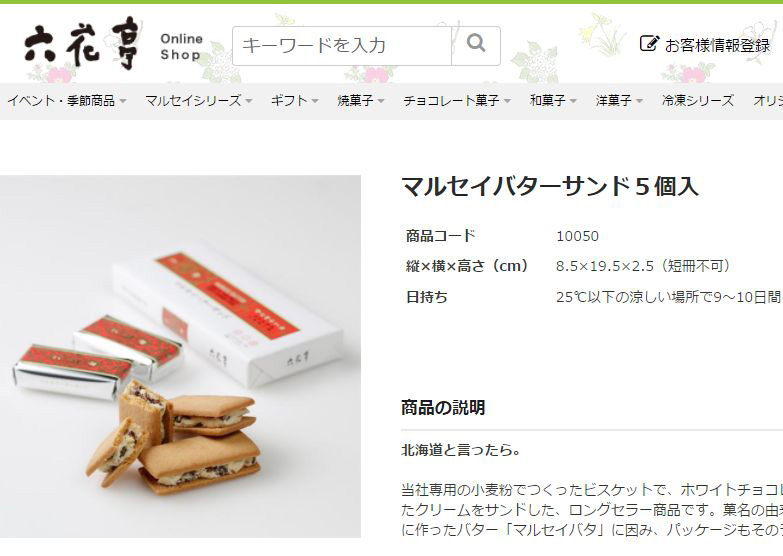The height and width of the screenshot is (556, 783).
Task: Click the arrow icon next to チョコレート菓子
Action: pyautogui.click(x=507, y=101)
